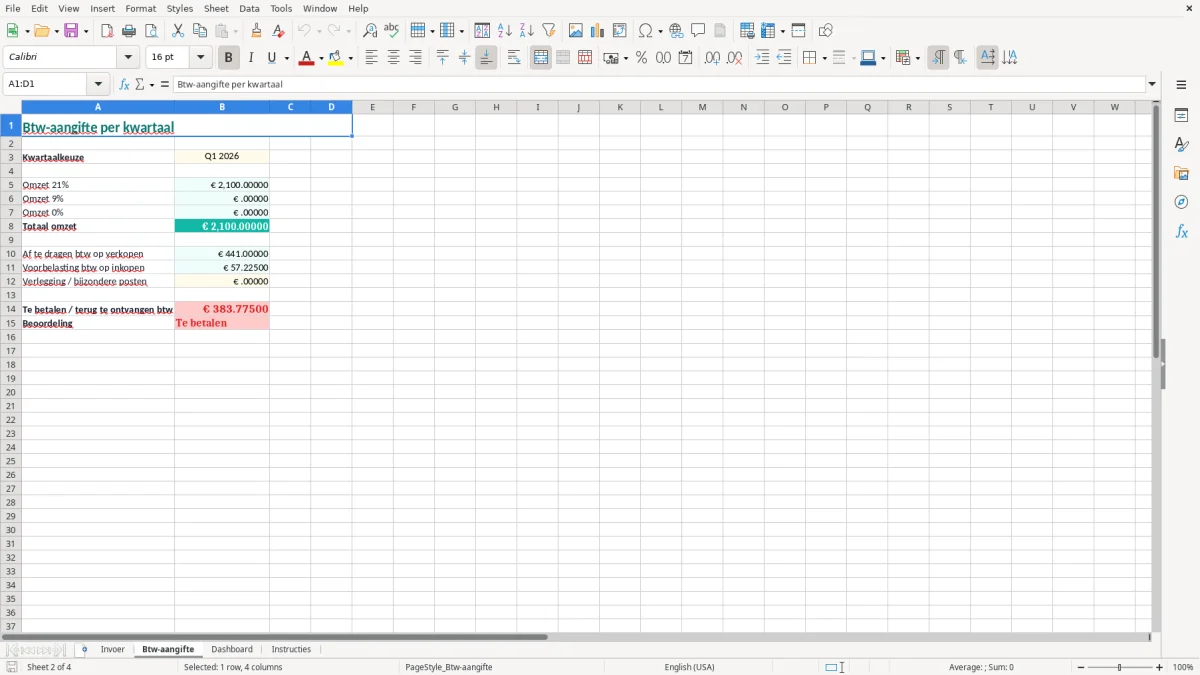
Task: Click the AutoFilter funnel icon
Action: coord(549,31)
